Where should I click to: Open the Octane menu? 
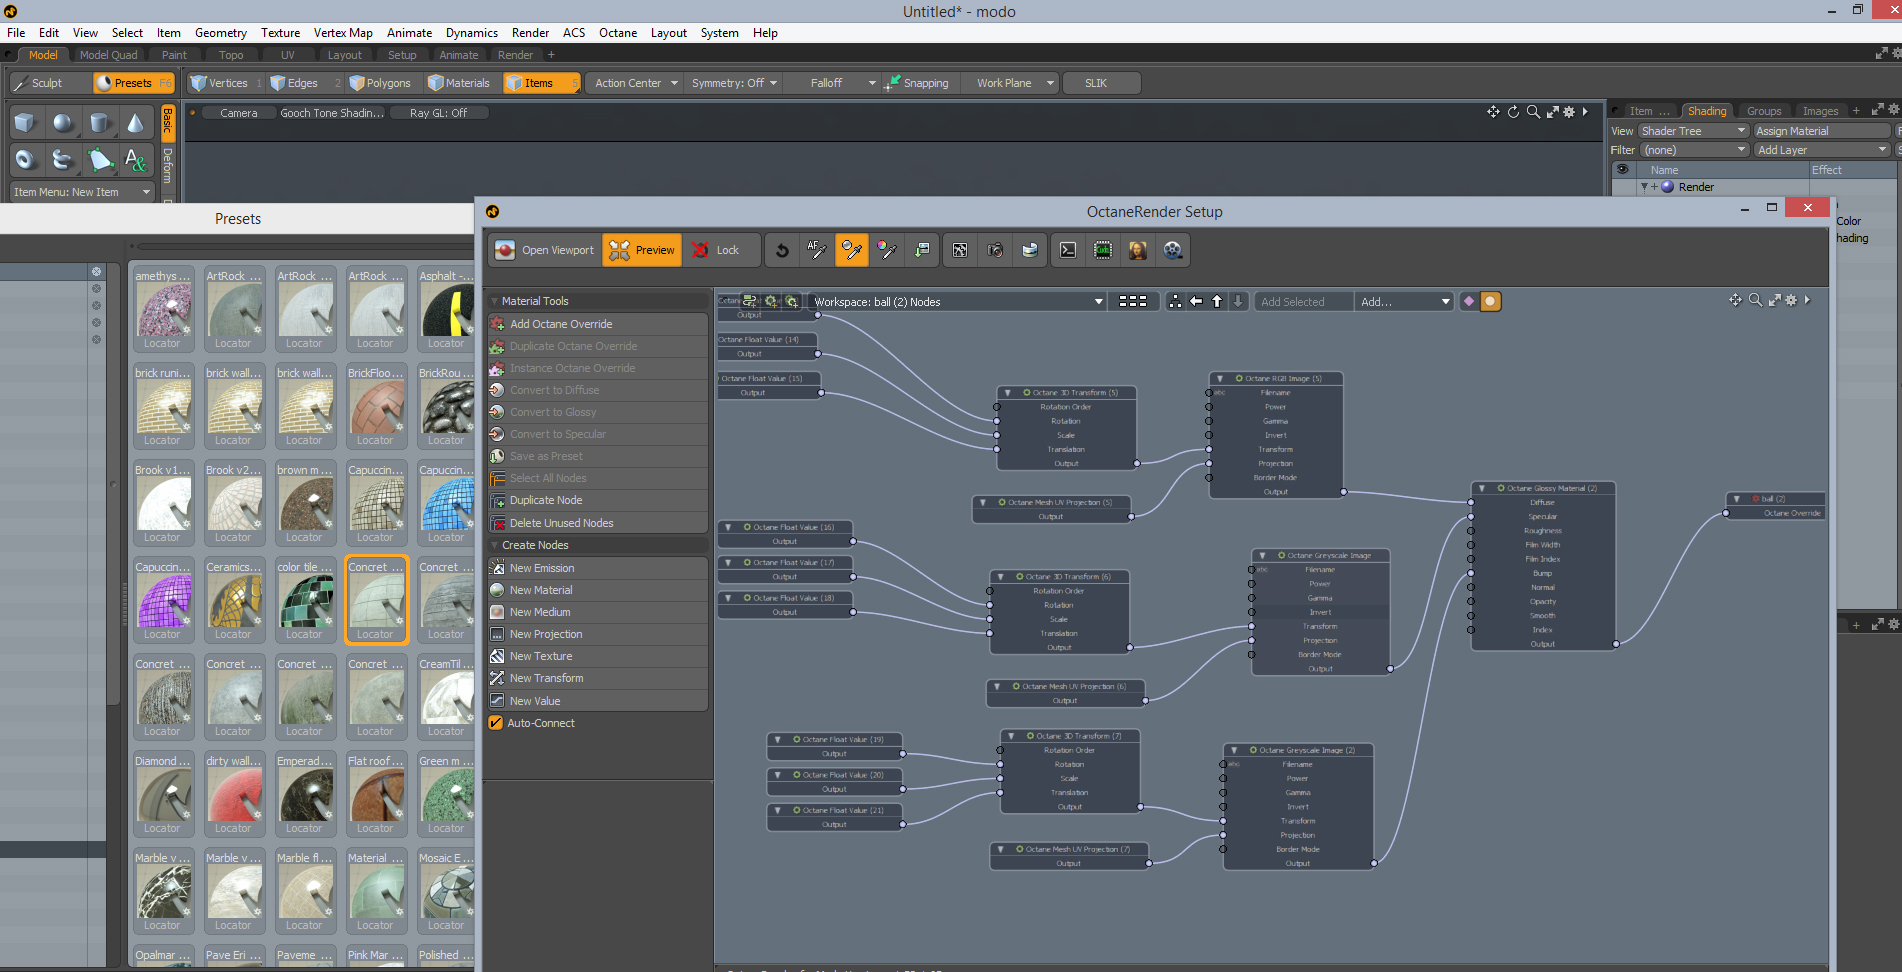618,33
